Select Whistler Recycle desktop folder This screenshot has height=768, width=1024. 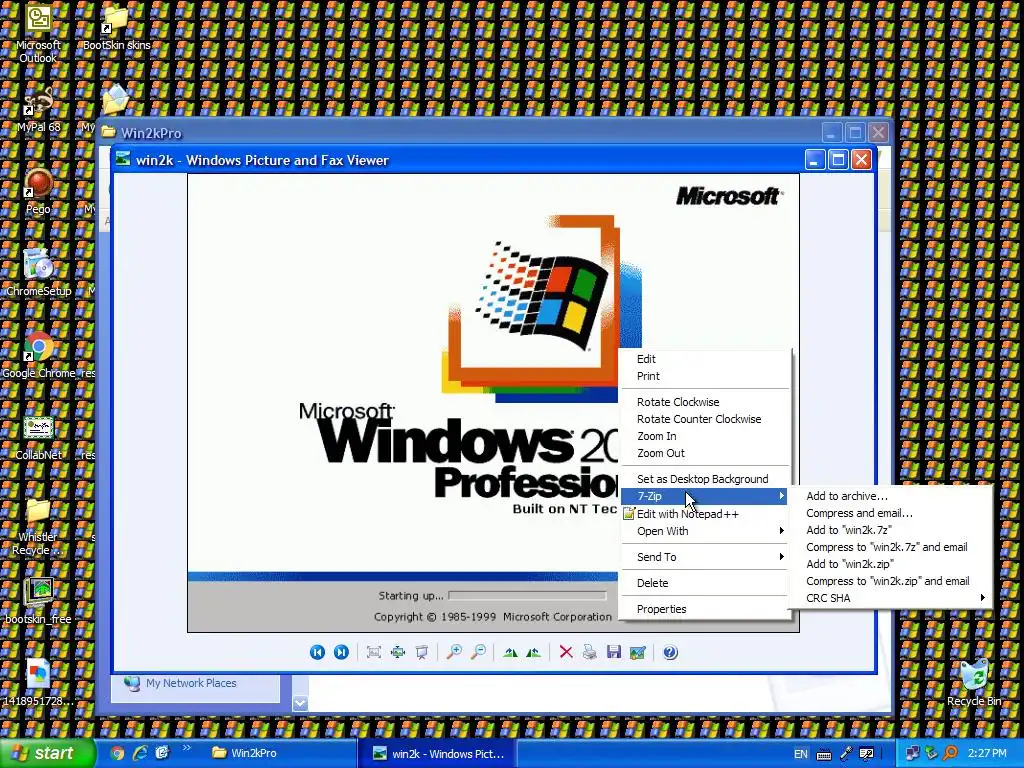coord(39,528)
